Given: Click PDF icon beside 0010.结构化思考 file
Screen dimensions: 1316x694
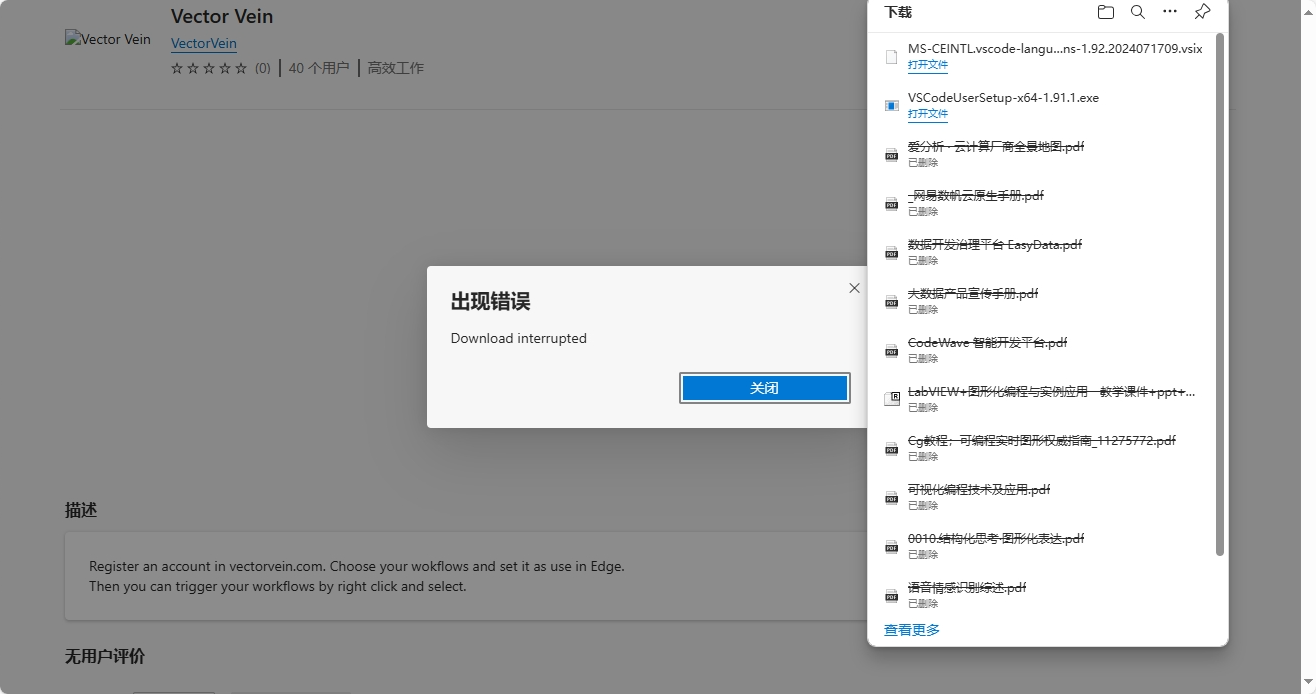Looking at the screenshot, I should pos(891,546).
